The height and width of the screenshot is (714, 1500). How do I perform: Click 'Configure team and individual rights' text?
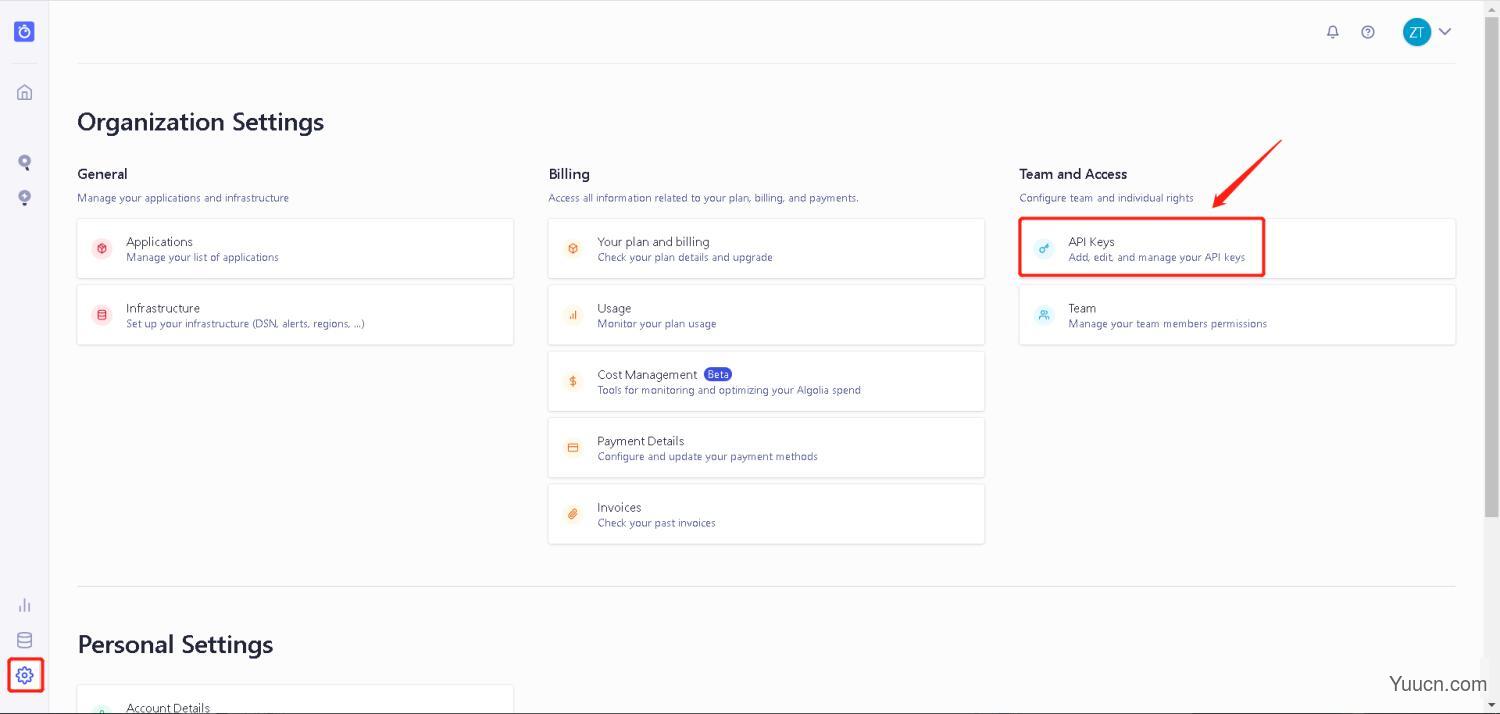[x=1106, y=198]
